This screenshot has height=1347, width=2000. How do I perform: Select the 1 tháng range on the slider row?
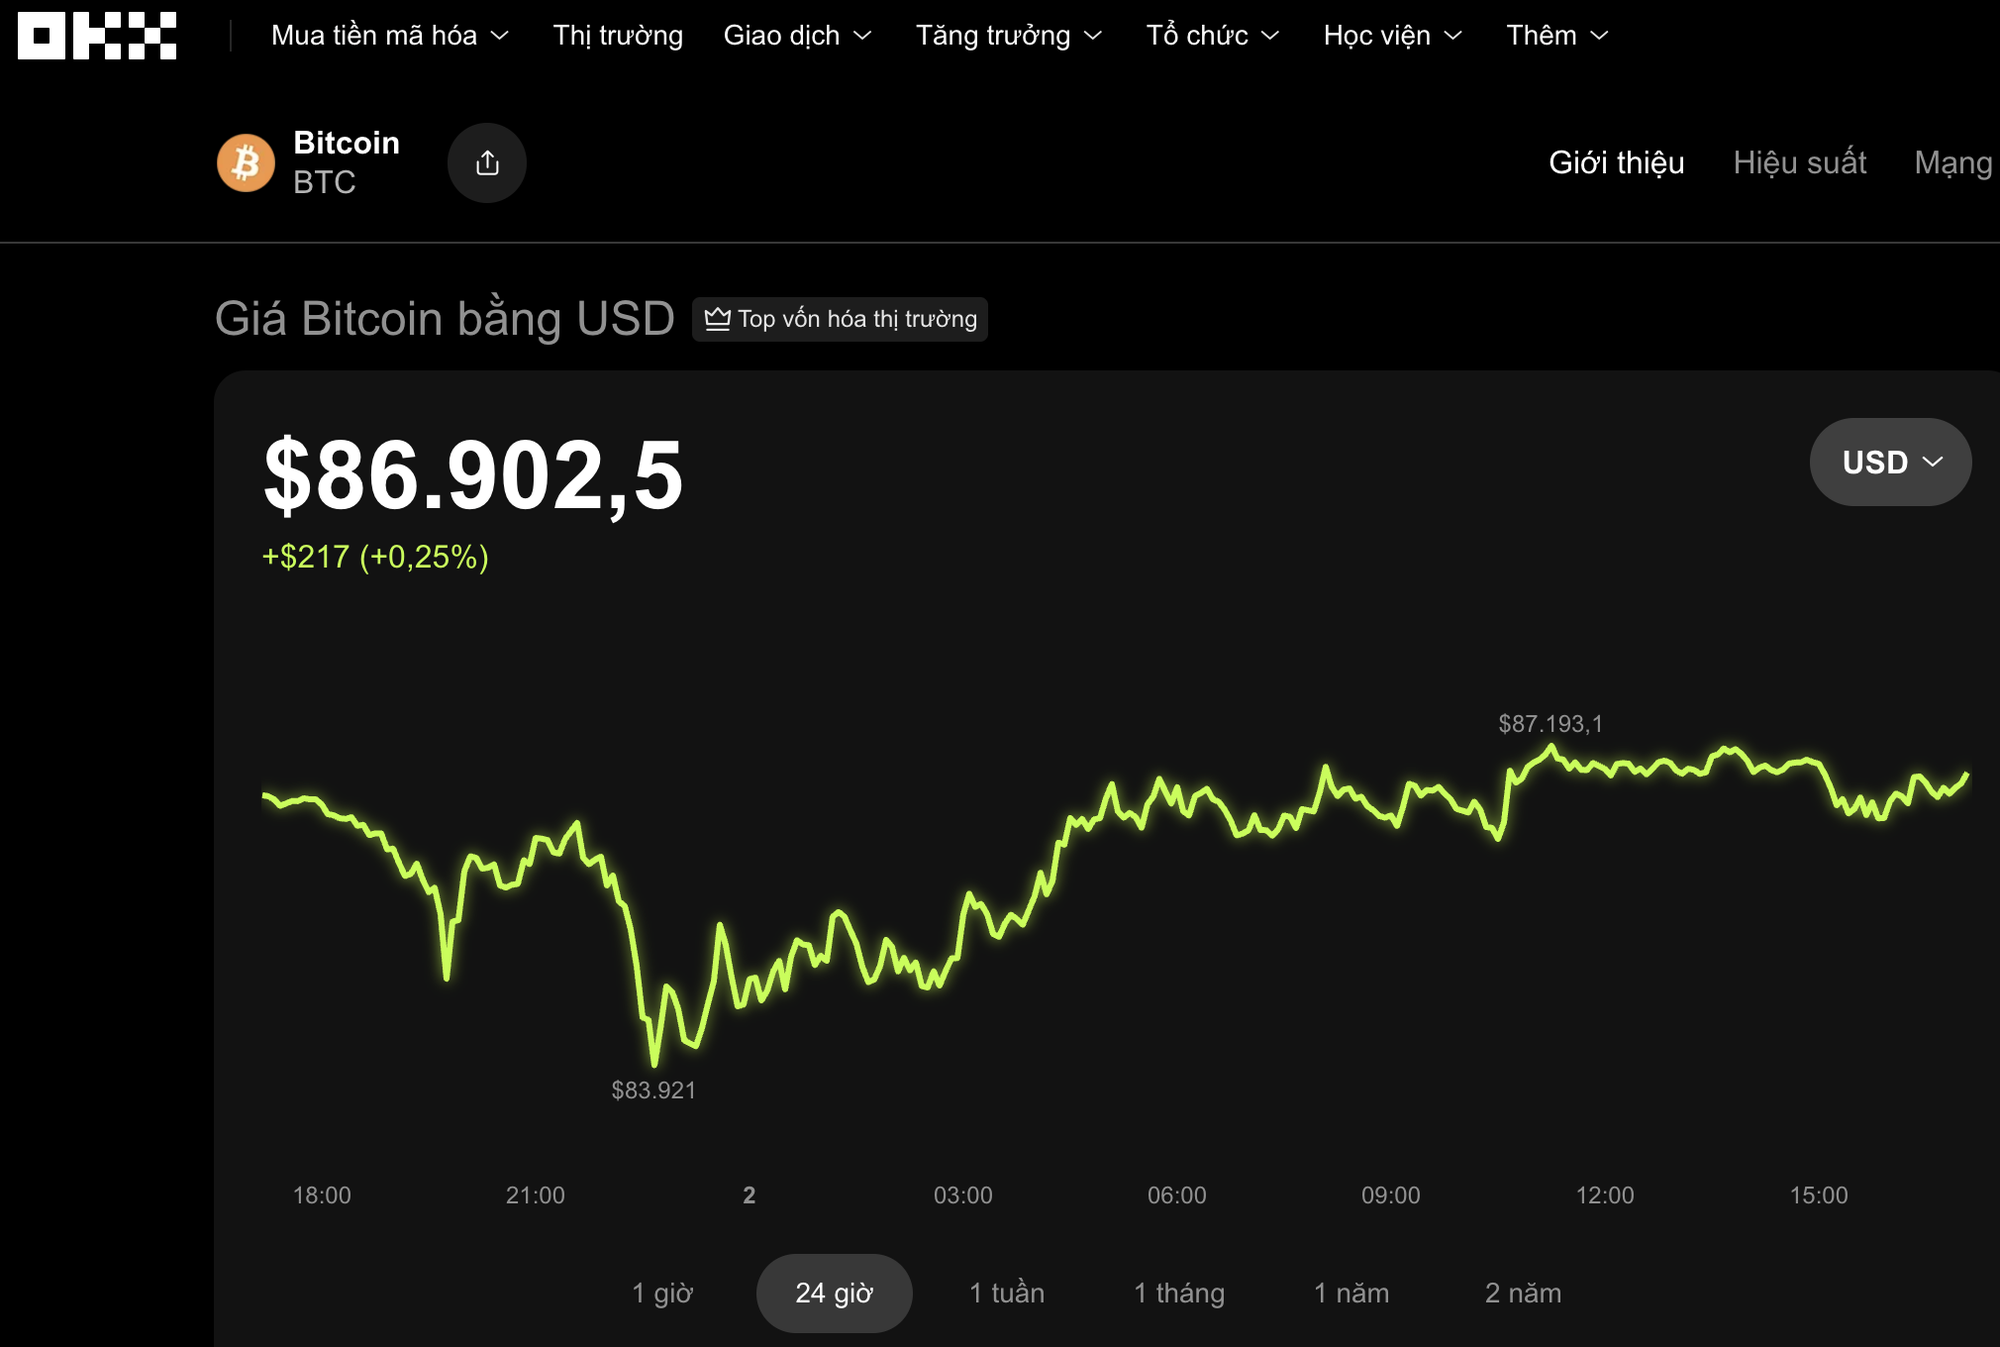1178,1292
